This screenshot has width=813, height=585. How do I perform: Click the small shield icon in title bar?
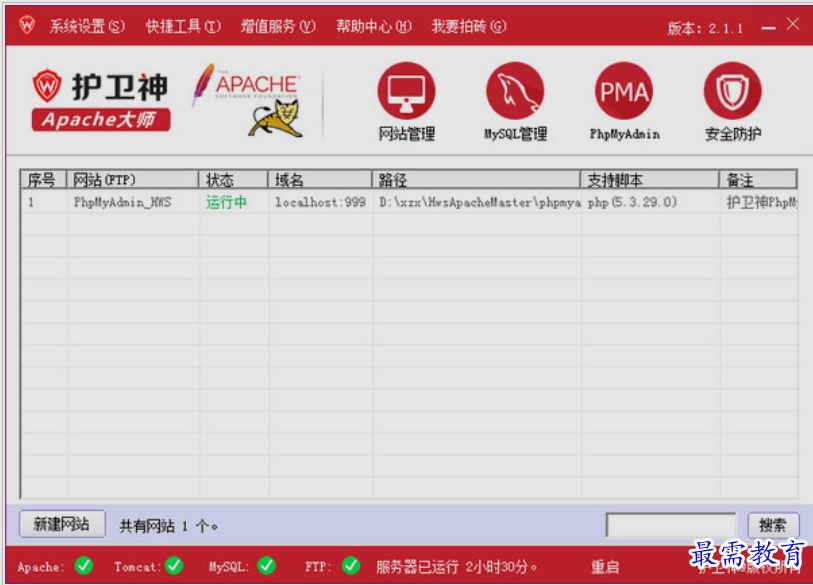(x=27, y=24)
